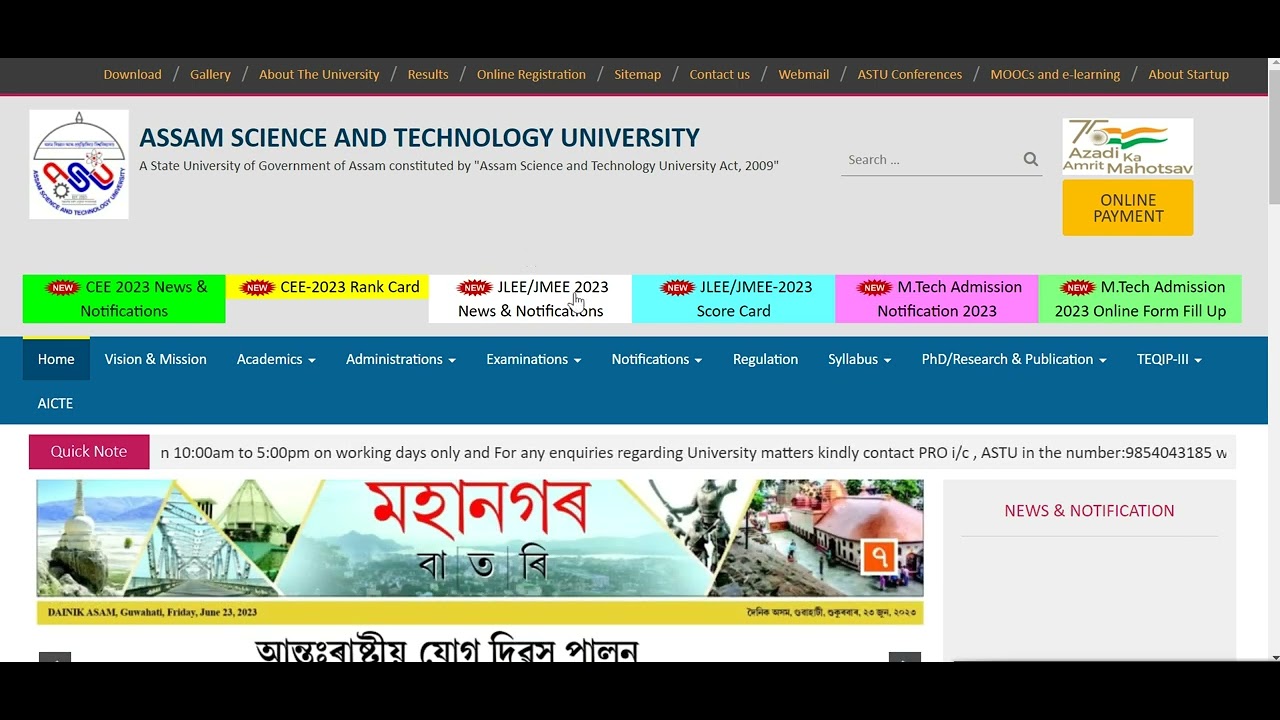Expand the TEQIP-III dropdown menu
Screen dimensions: 1280x720
click(x=1169, y=359)
